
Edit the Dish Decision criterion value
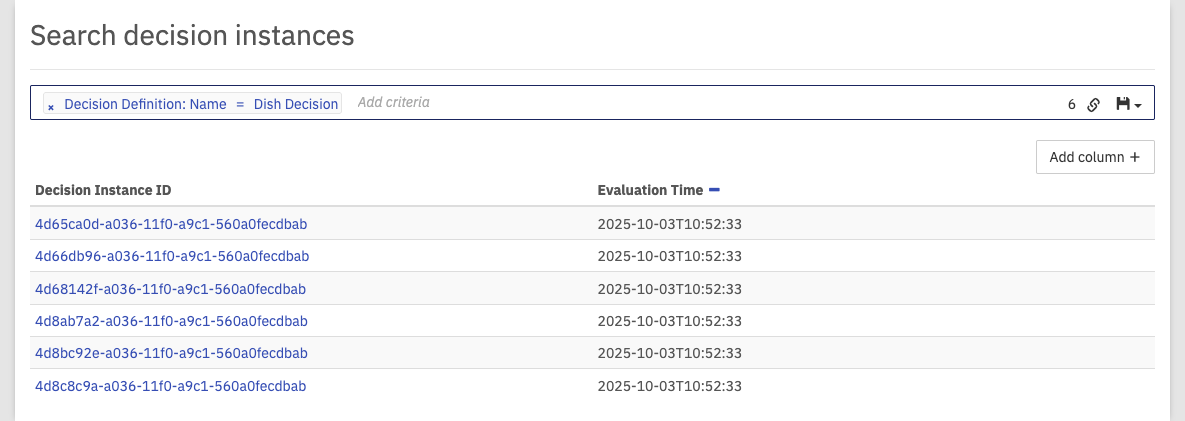(x=296, y=104)
